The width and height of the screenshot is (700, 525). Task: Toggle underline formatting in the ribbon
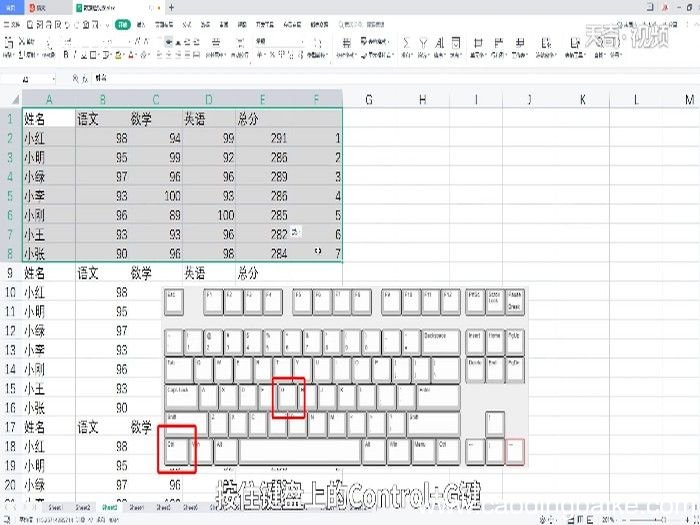[84, 55]
